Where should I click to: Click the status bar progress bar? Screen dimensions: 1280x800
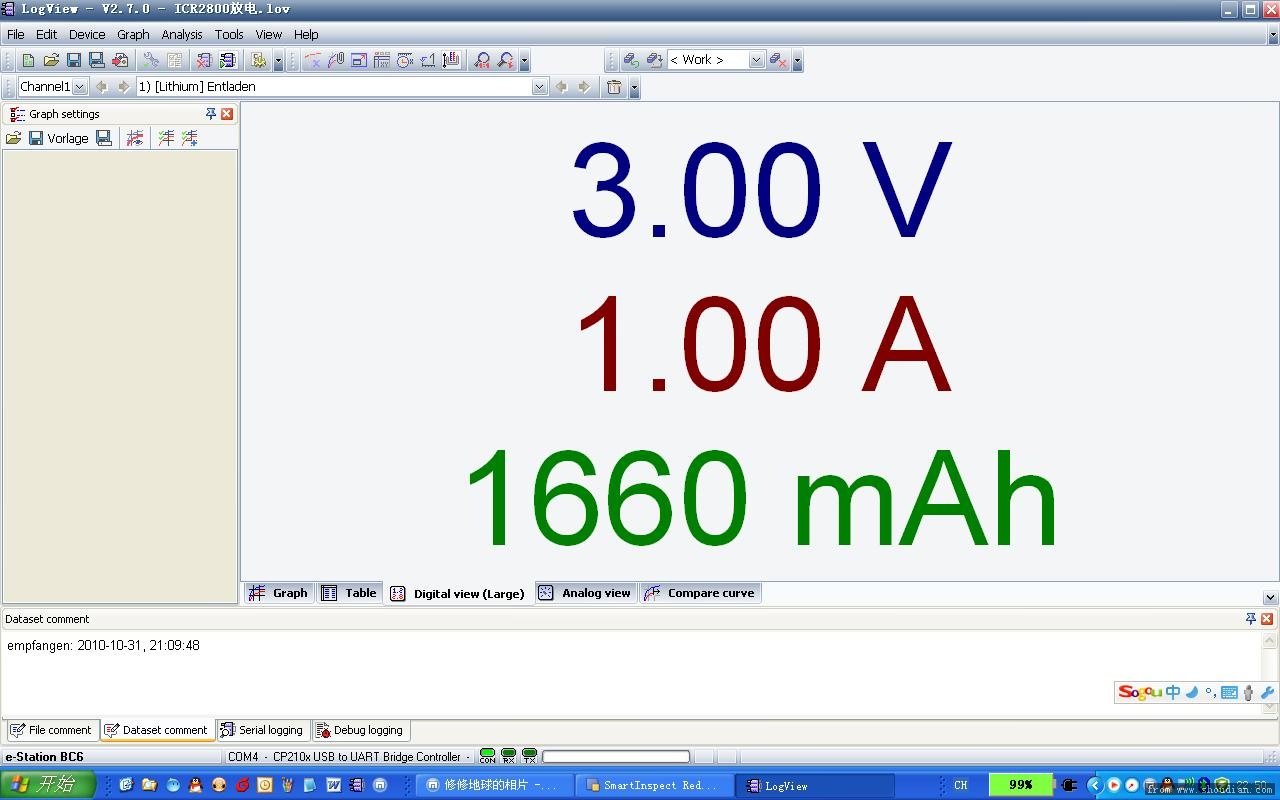pos(616,757)
